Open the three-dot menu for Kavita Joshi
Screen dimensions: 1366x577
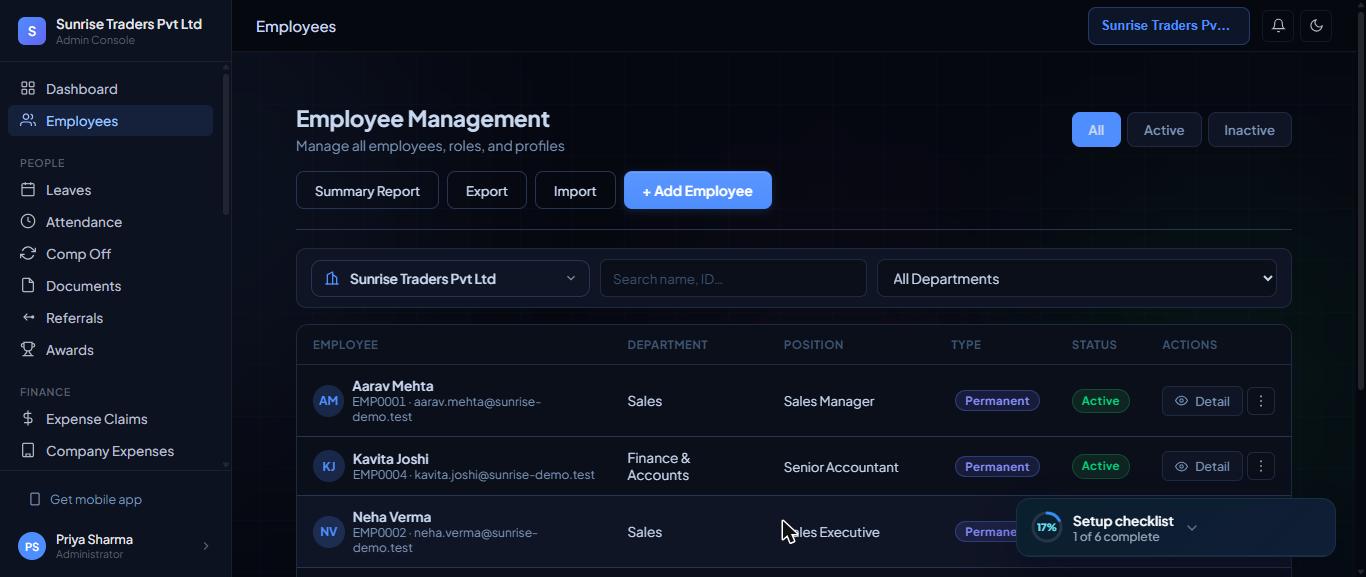(x=1261, y=466)
